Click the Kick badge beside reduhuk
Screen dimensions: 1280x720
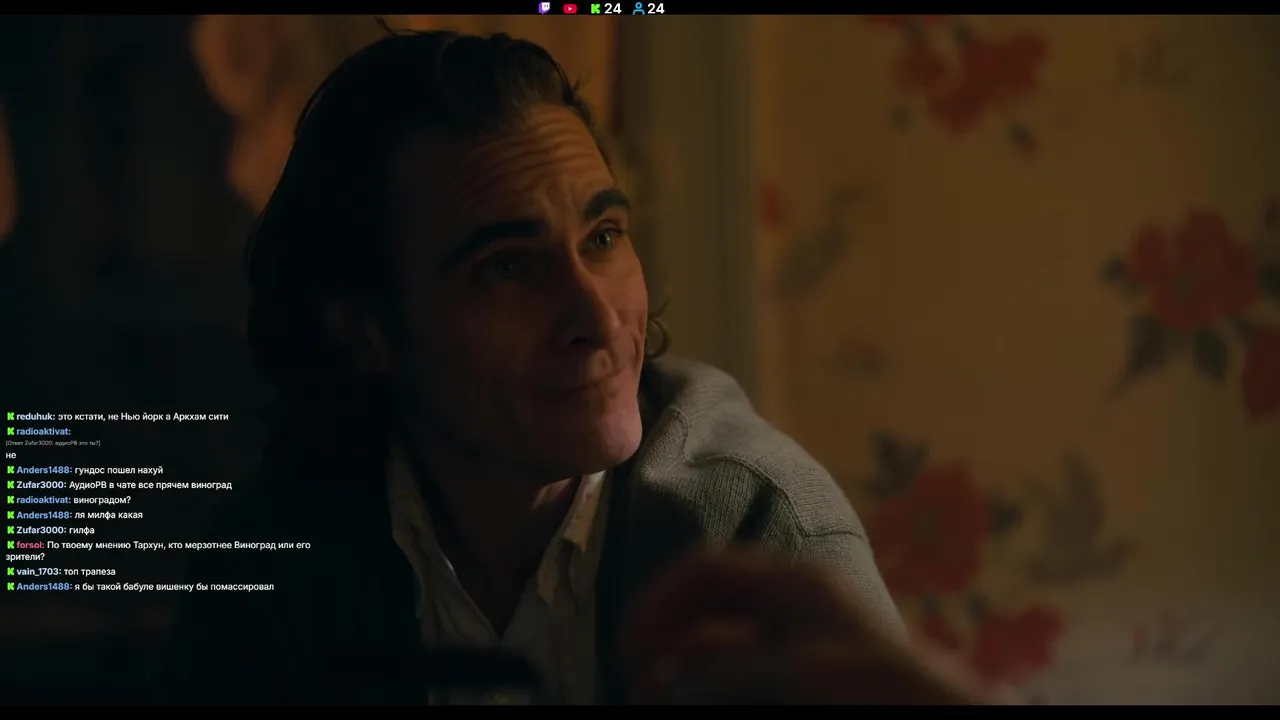point(10,416)
